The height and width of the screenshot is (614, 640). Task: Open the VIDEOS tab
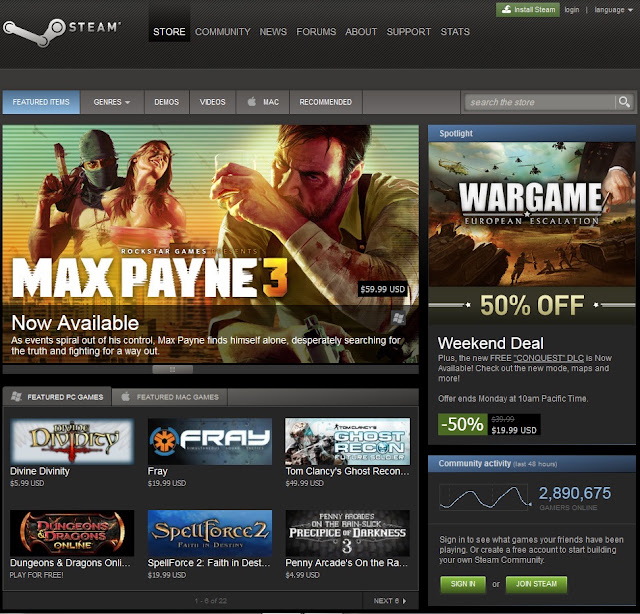tap(212, 102)
